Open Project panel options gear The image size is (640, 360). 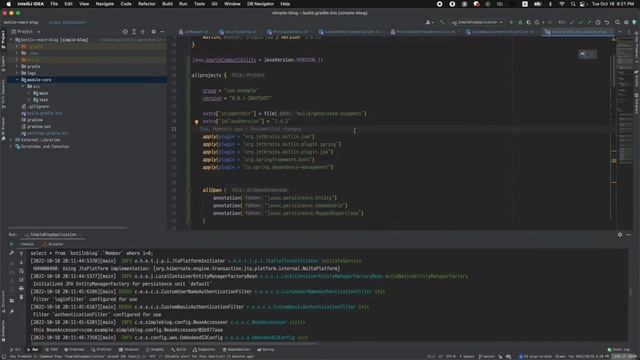coord(153,31)
